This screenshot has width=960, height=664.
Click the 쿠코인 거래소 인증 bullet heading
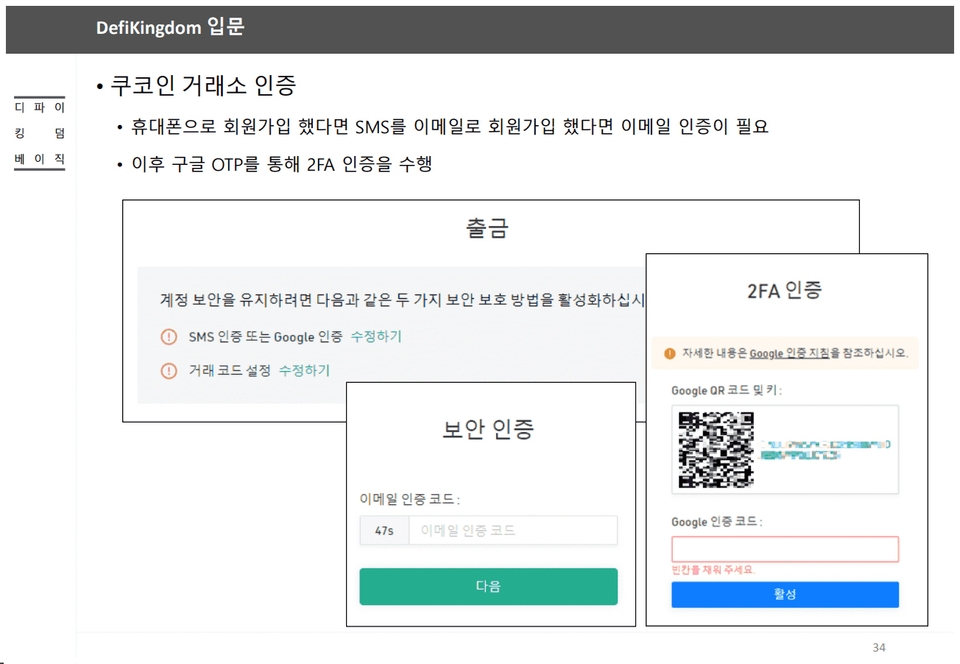[x=203, y=87]
